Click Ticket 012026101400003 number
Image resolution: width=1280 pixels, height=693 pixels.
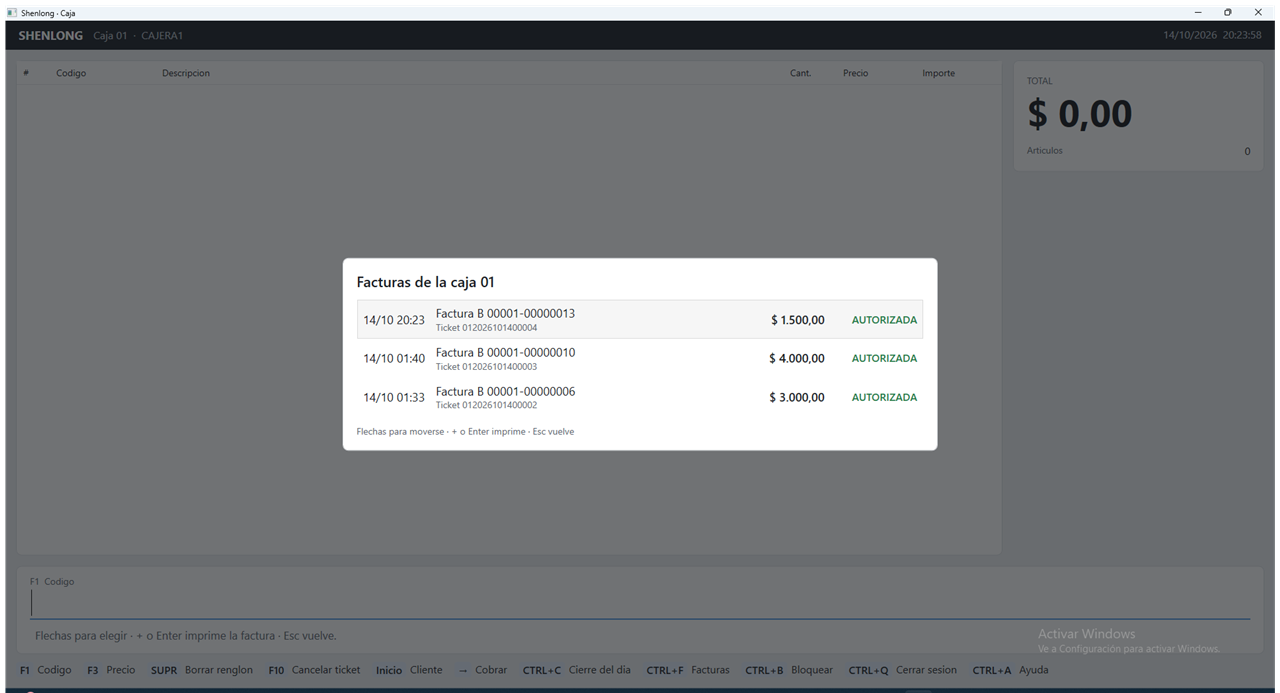coord(486,367)
